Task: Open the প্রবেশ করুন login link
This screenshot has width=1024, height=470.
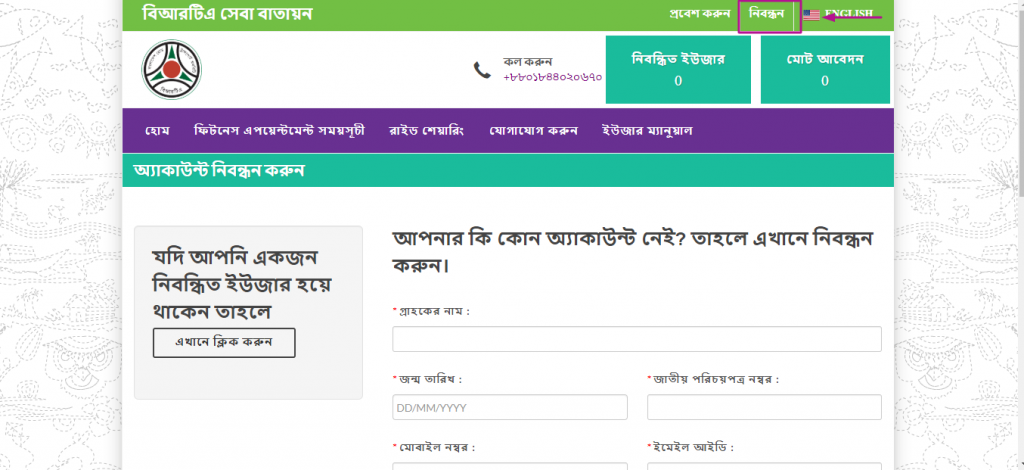Action: [x=699, y=15]
